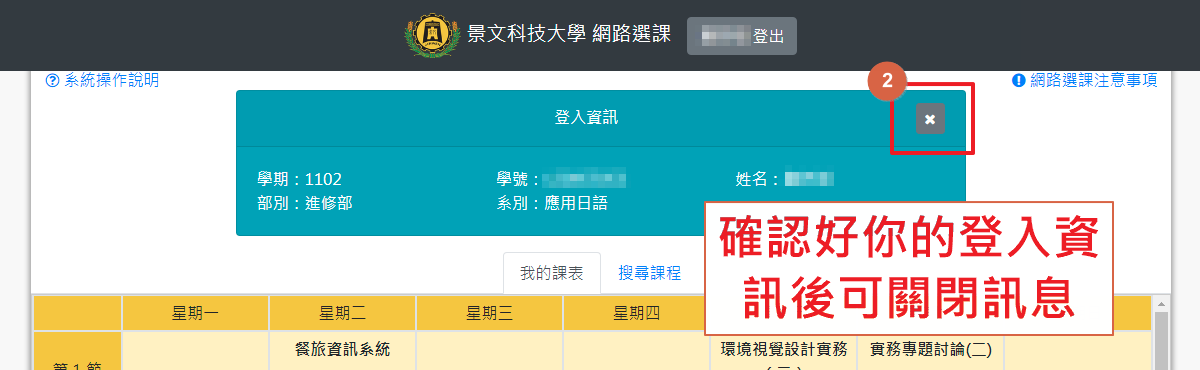Click 環境視覺設計實務 course cell
Image resolution: width=1200 pixels, height=370 pixels.
(784, 351)
